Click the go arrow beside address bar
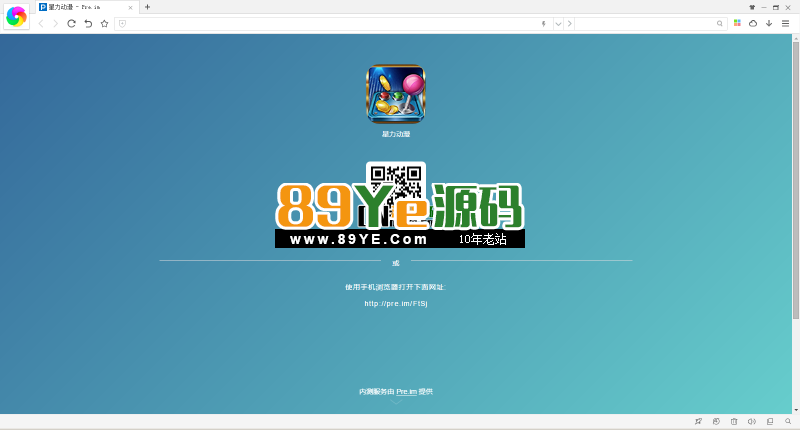Viewport: 800px width, 430px height. pos(569,23)
